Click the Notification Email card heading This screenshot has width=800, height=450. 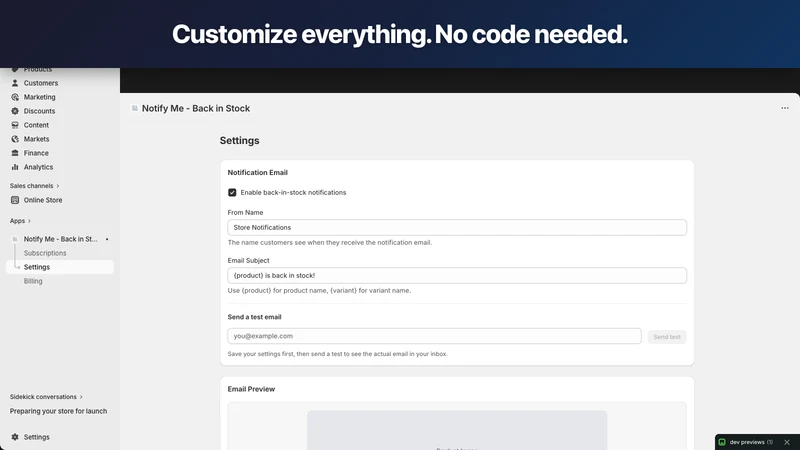(258, 172)
